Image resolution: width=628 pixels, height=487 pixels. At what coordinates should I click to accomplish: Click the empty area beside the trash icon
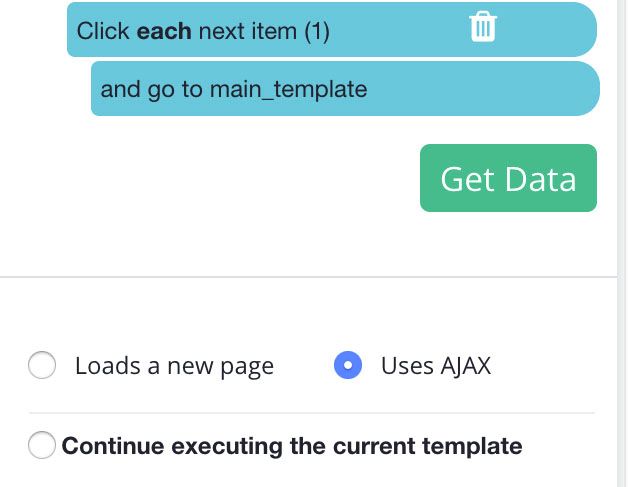tap(547, 29)
